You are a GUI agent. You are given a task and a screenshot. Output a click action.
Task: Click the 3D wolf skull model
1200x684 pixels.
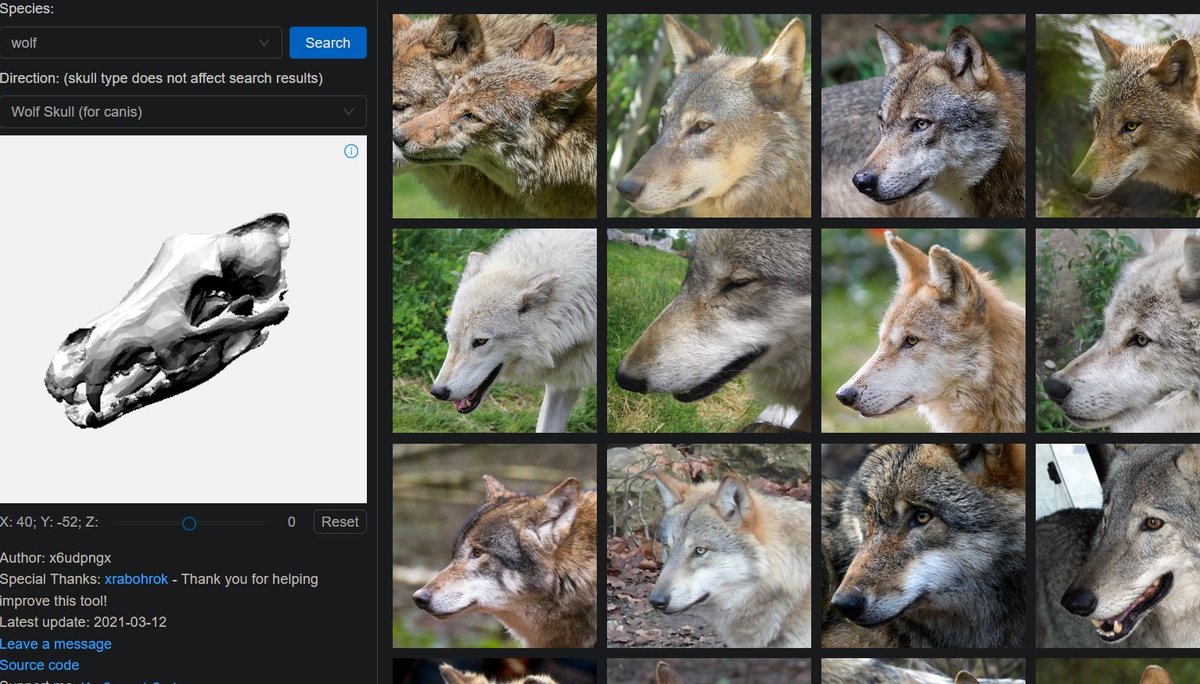coord(170,320)
